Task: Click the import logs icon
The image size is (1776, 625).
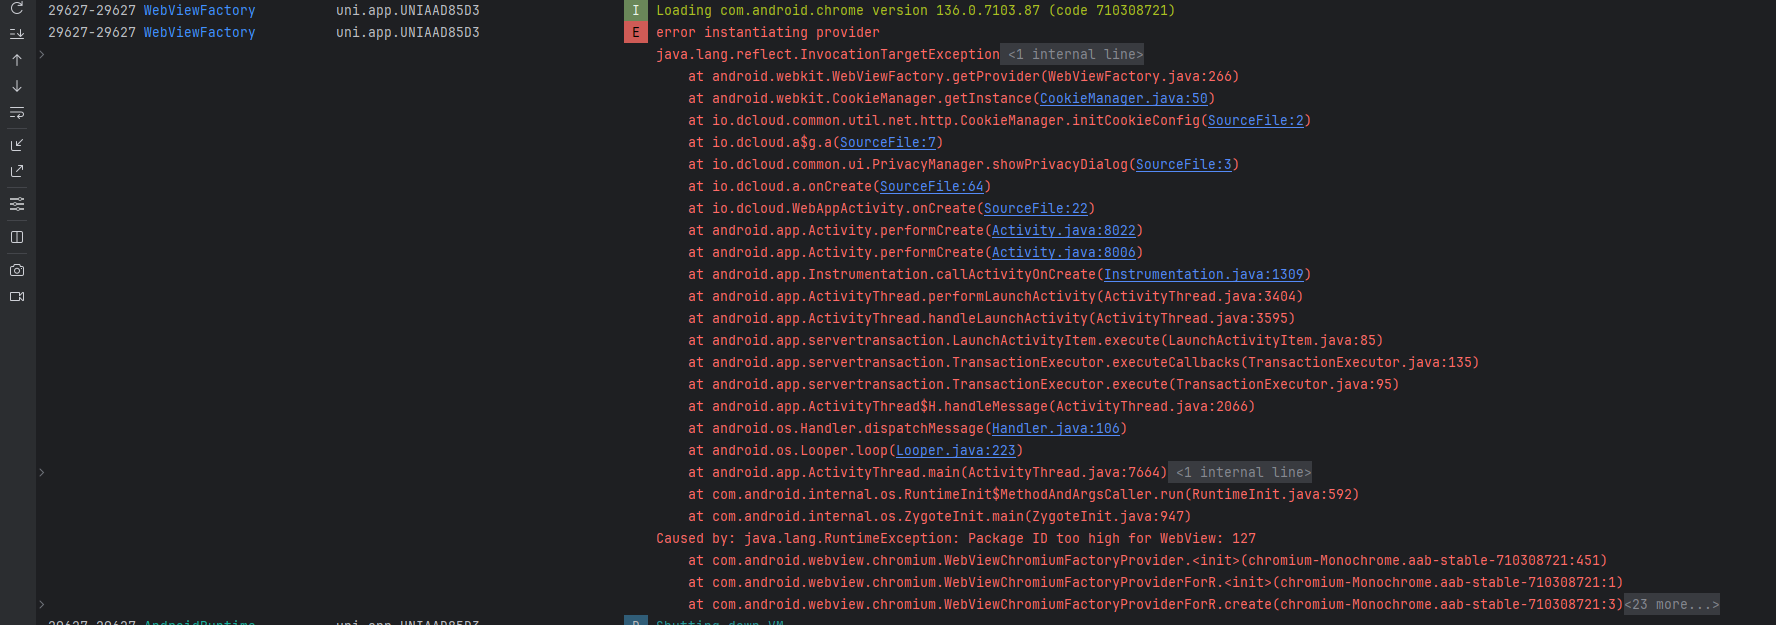Action: [x=17, y=145]
